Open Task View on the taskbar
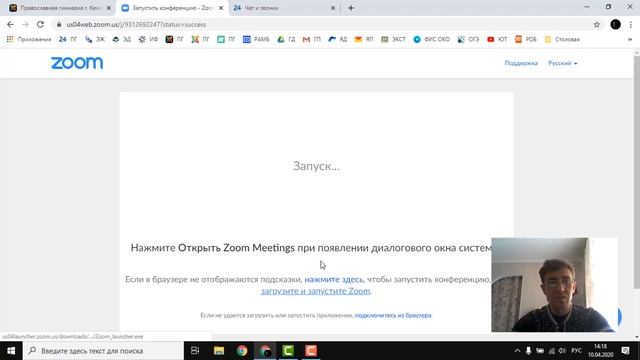 point(195,351)
